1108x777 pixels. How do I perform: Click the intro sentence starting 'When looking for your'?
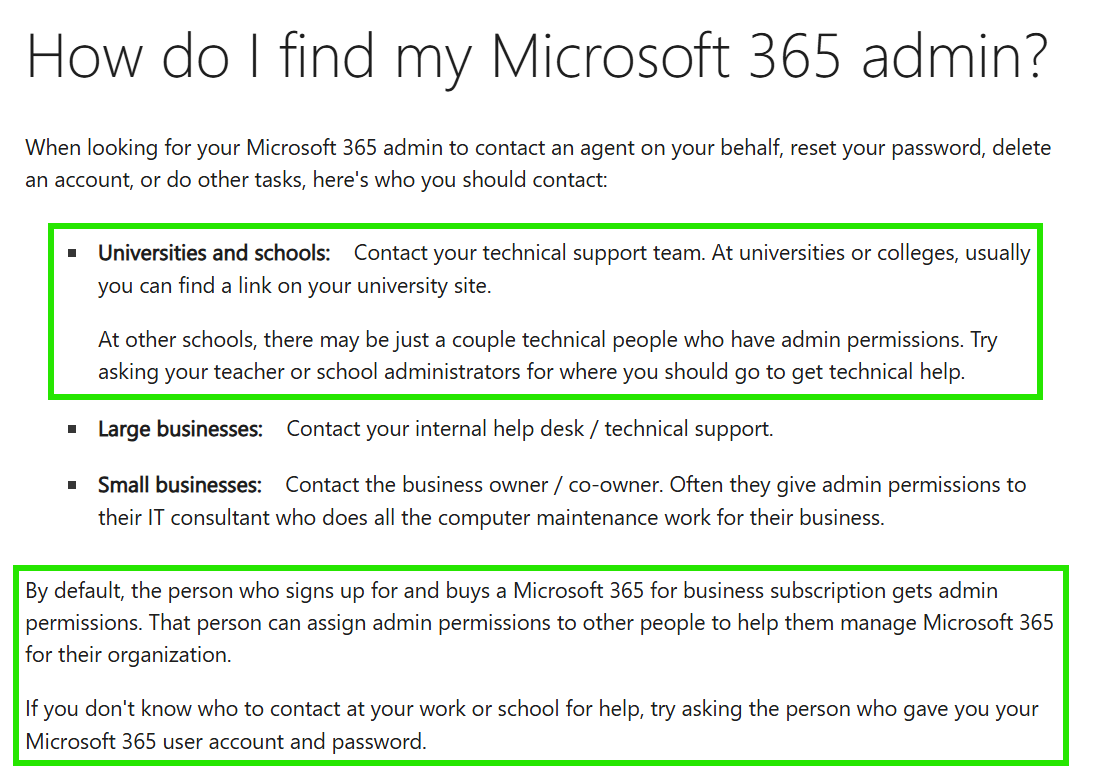point(538,163)
